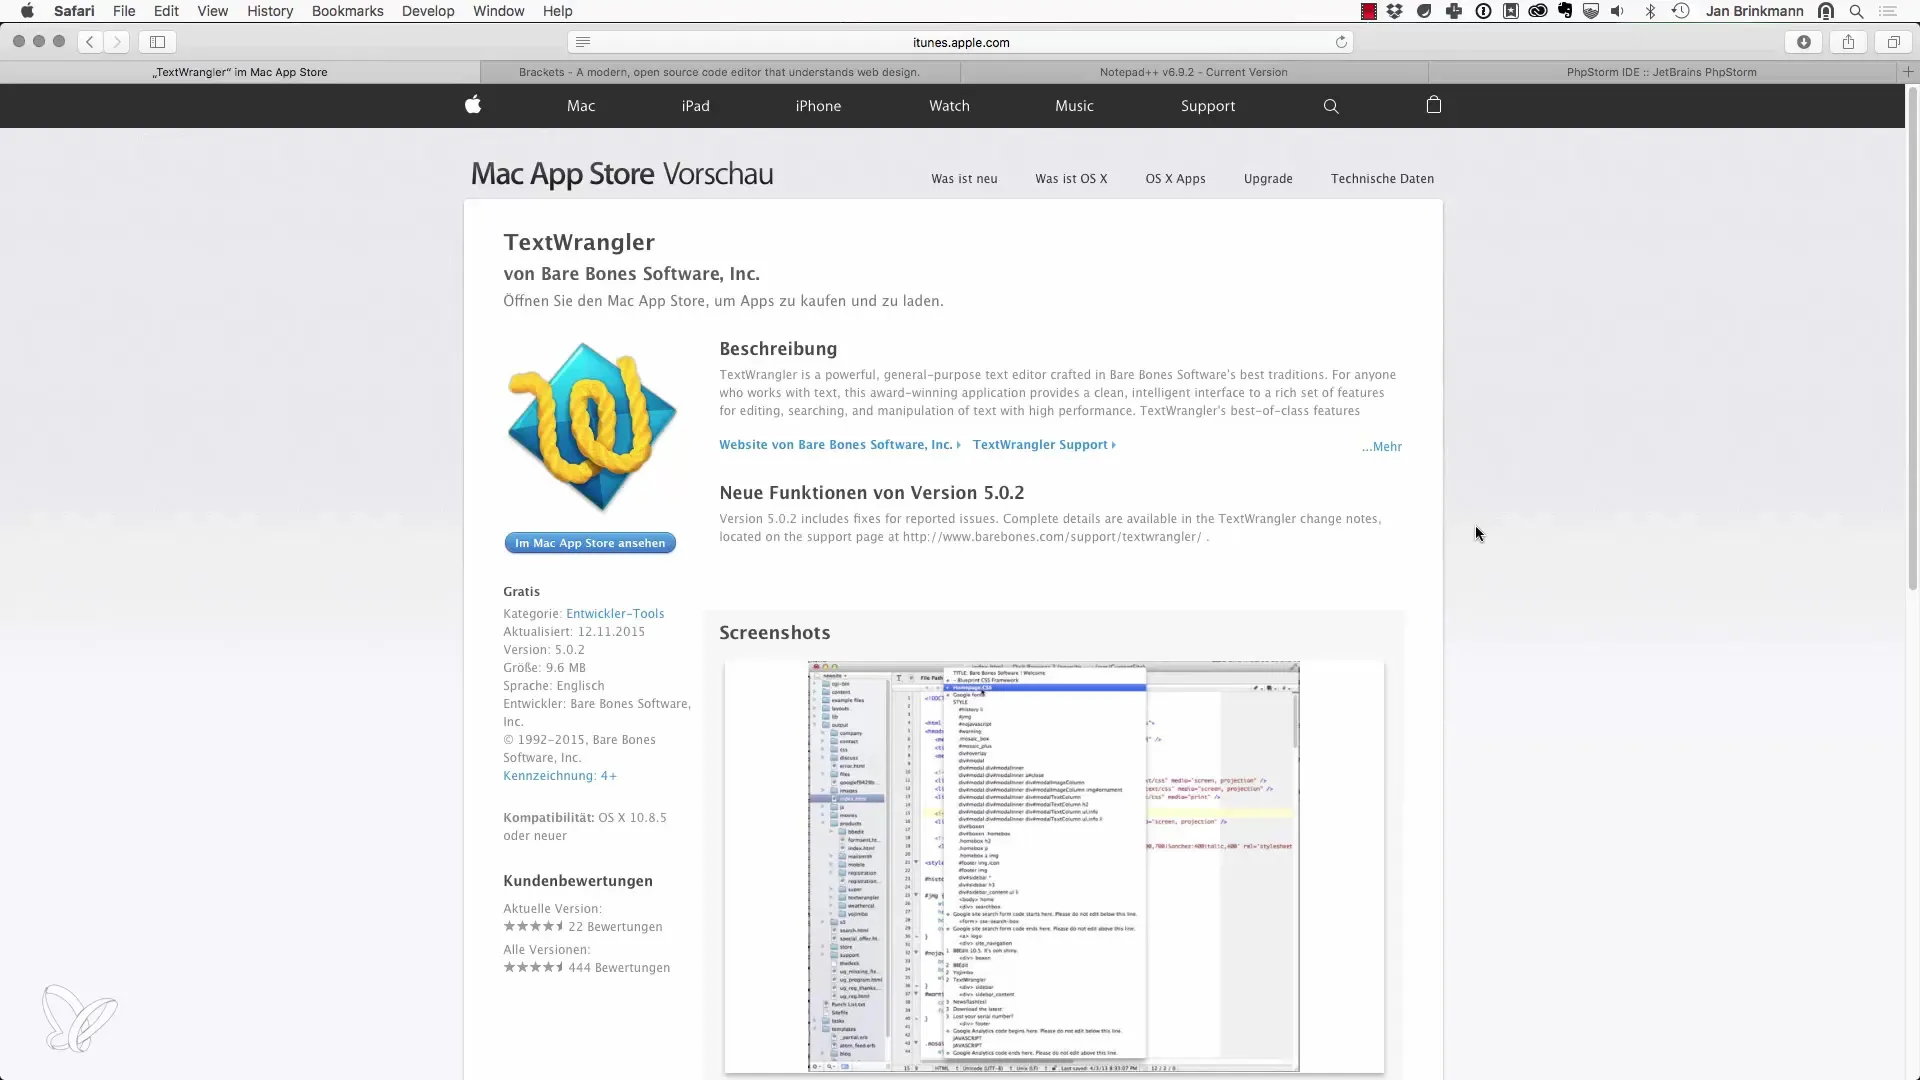Open Time Machine menu bar icon
This screenshot has width=1920, height=1080.
click(x=1681, y=11)
